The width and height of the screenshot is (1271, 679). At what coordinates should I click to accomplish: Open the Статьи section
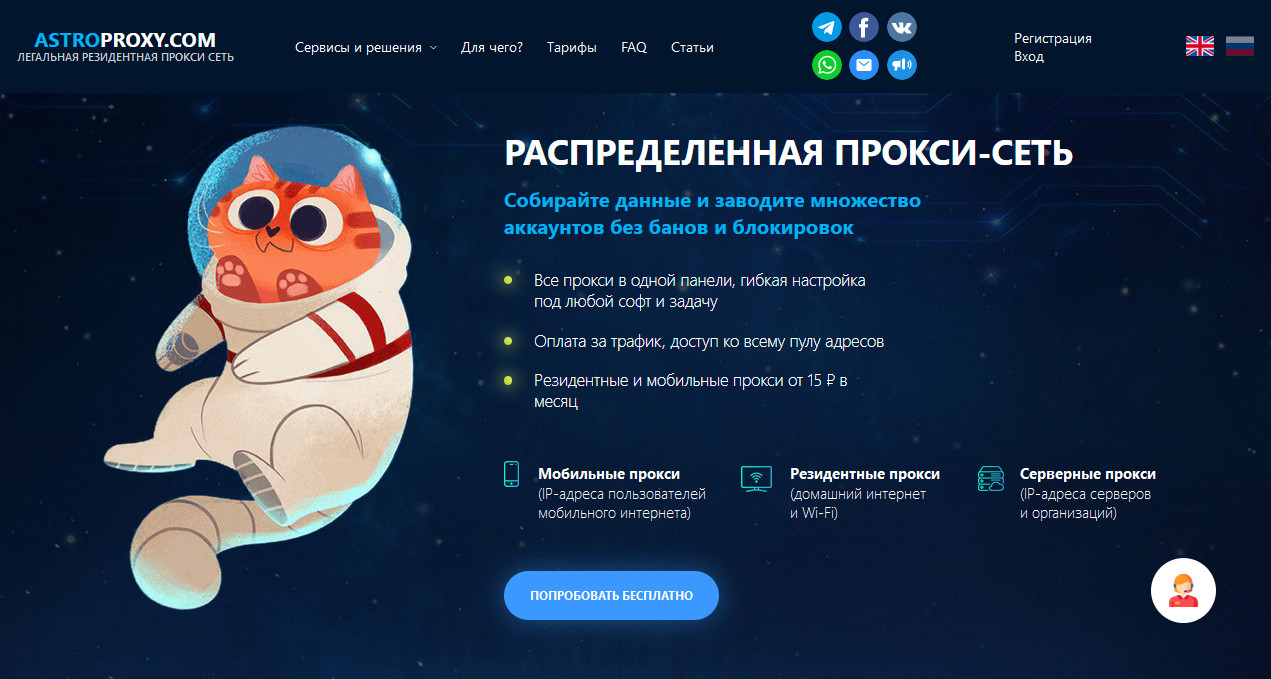[692, 47]
